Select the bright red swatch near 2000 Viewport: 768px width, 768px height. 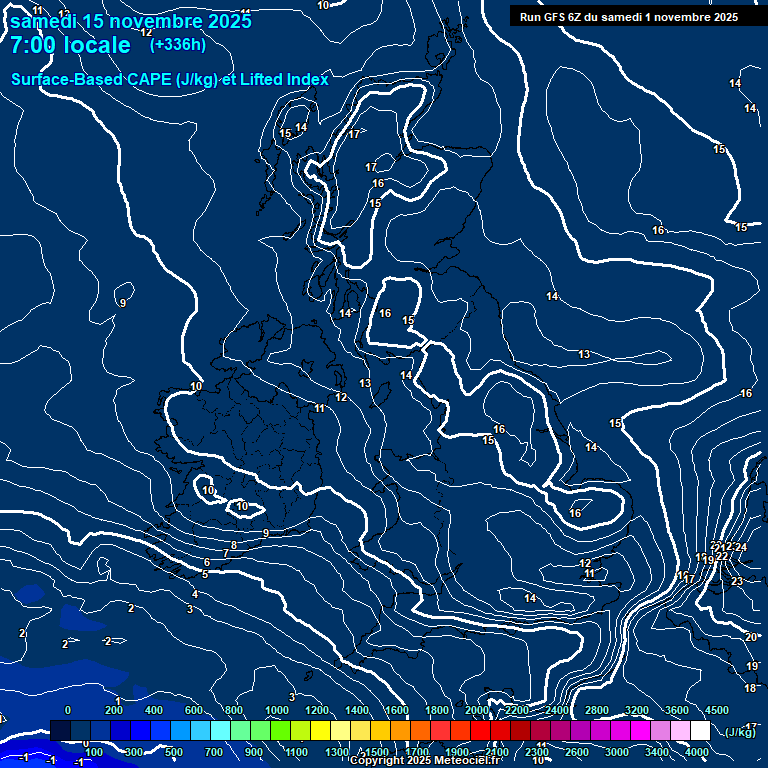[480, 731]
